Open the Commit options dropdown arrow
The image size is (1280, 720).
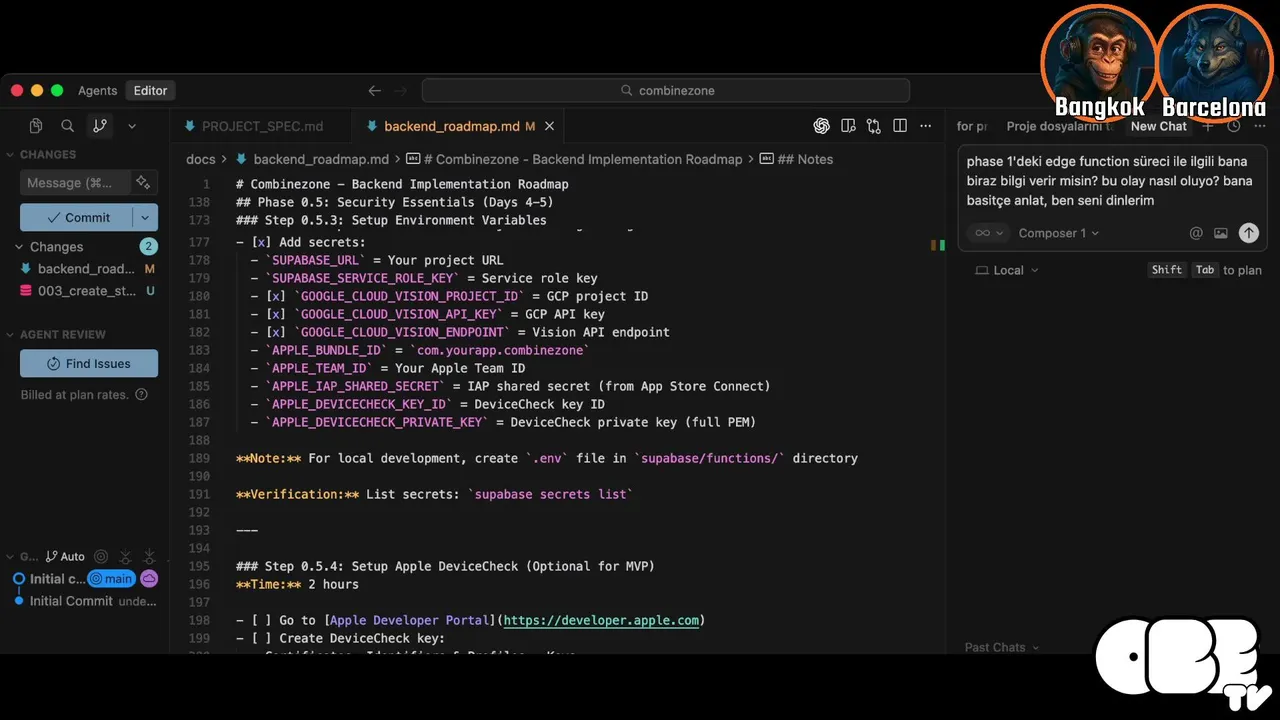click(145, 217)
